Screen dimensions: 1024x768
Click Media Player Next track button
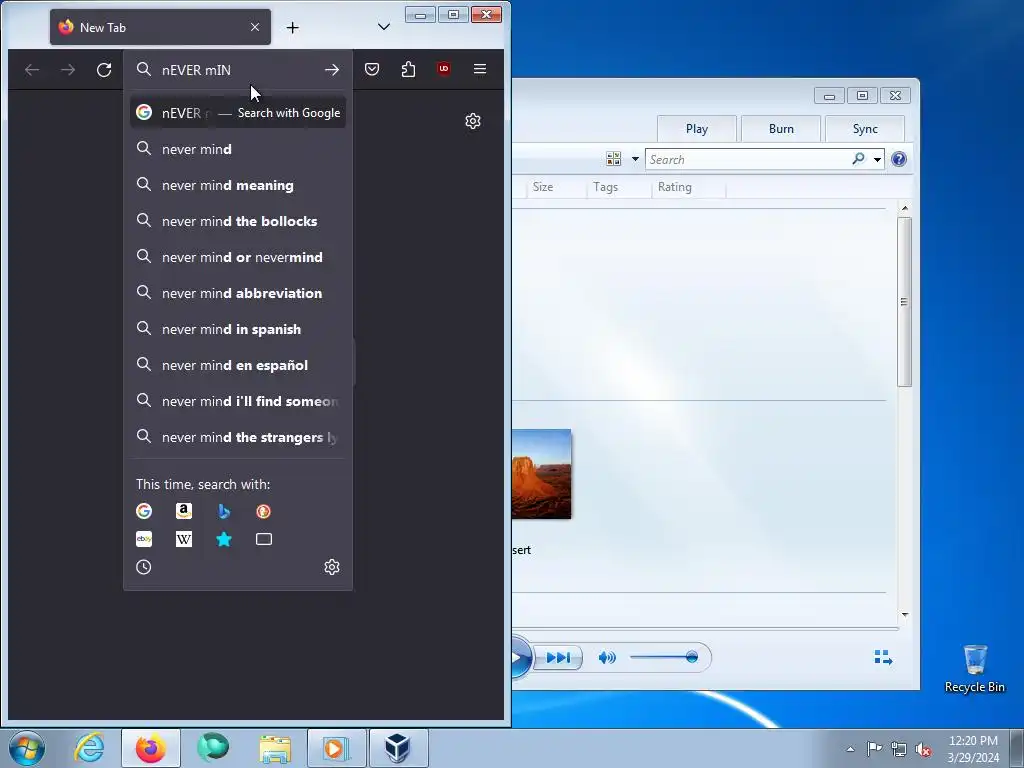click(558, 658)
